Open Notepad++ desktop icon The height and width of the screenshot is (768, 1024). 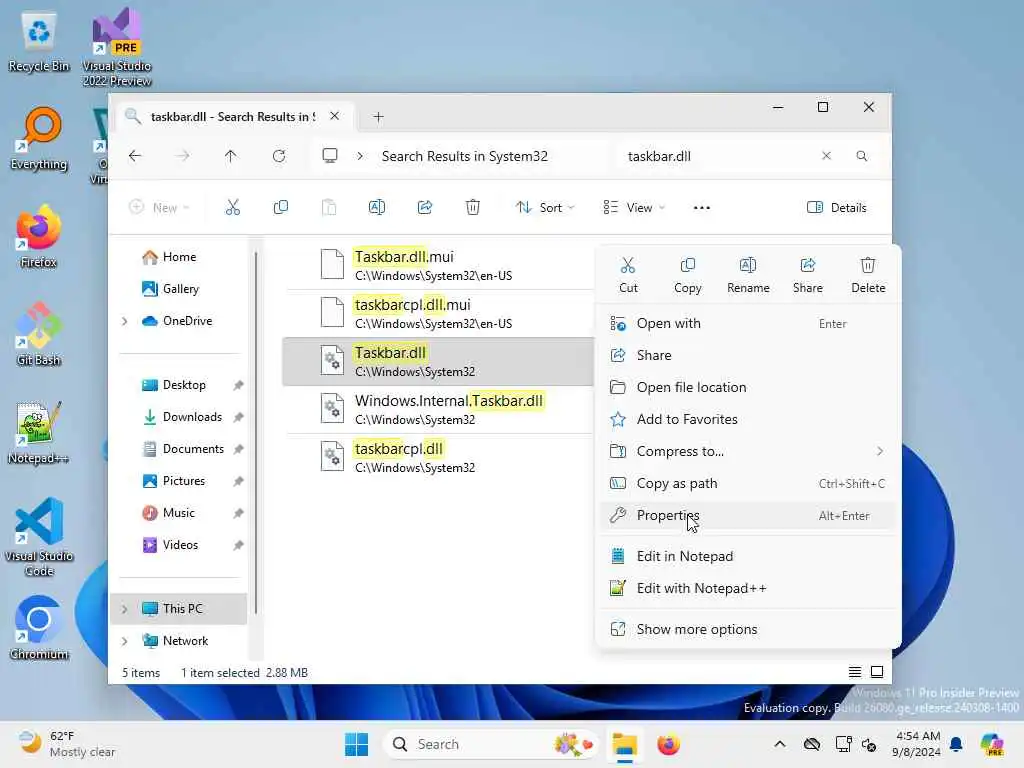39,432
